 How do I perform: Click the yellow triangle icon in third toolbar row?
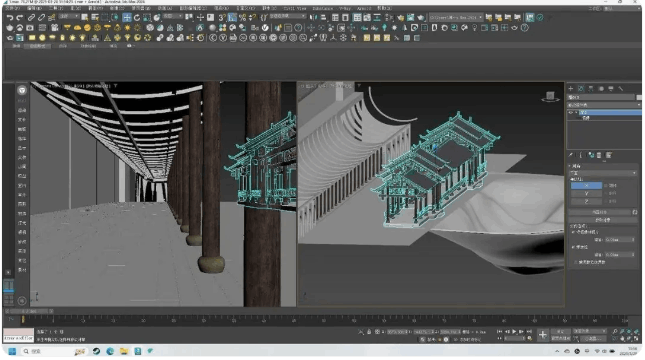107,38
